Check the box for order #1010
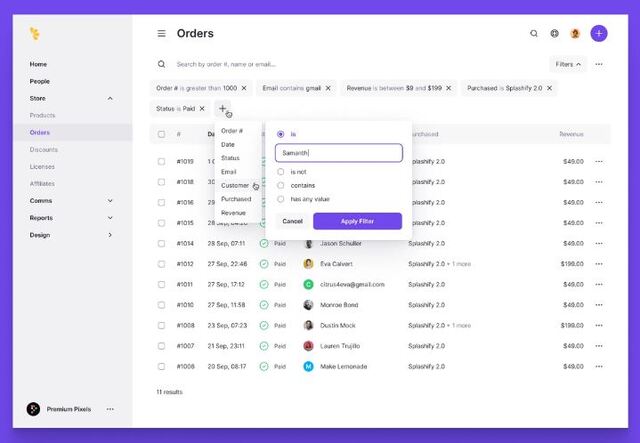This screenshot has width=640, height=443. click(x=162, y=305)
